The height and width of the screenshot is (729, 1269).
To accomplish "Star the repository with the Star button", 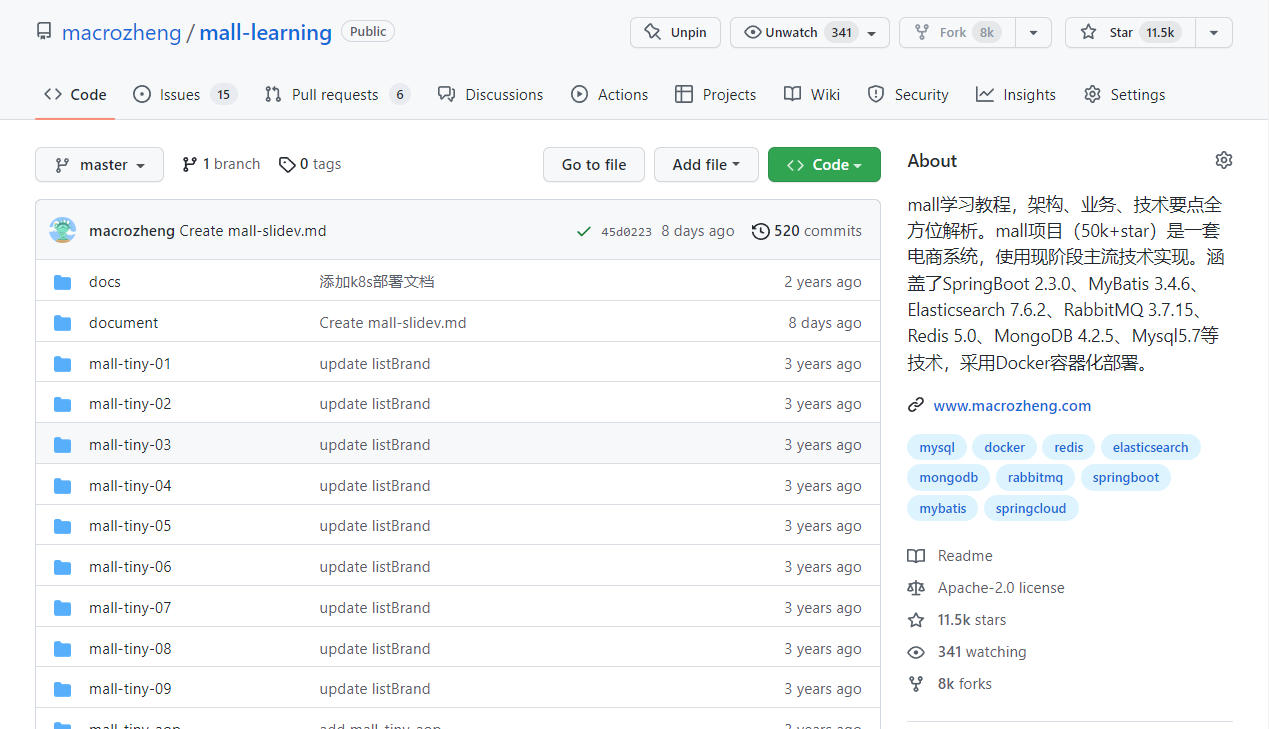I will [x=1130, y=33].
